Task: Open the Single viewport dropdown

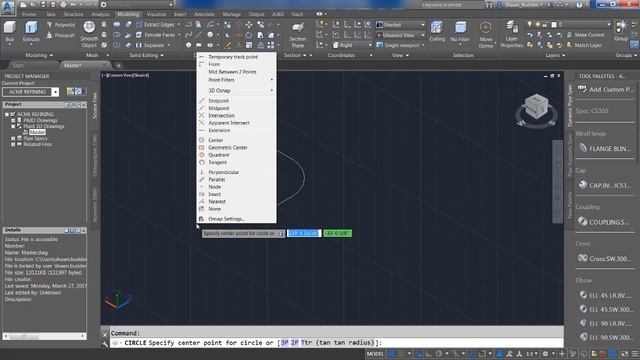Action: pos(400,45)
